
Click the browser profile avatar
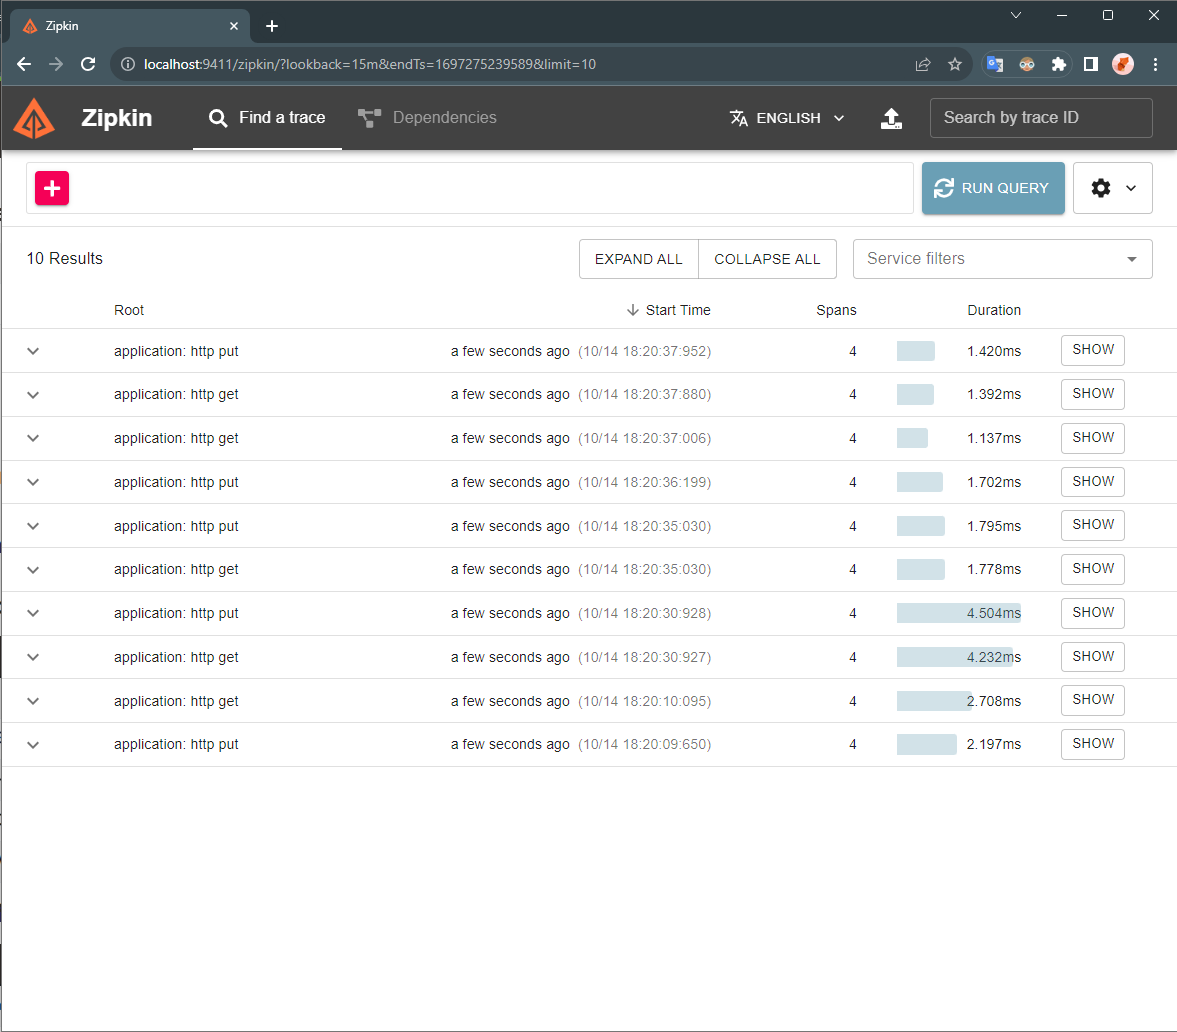pyautogui.click(x=1123, y=65)
